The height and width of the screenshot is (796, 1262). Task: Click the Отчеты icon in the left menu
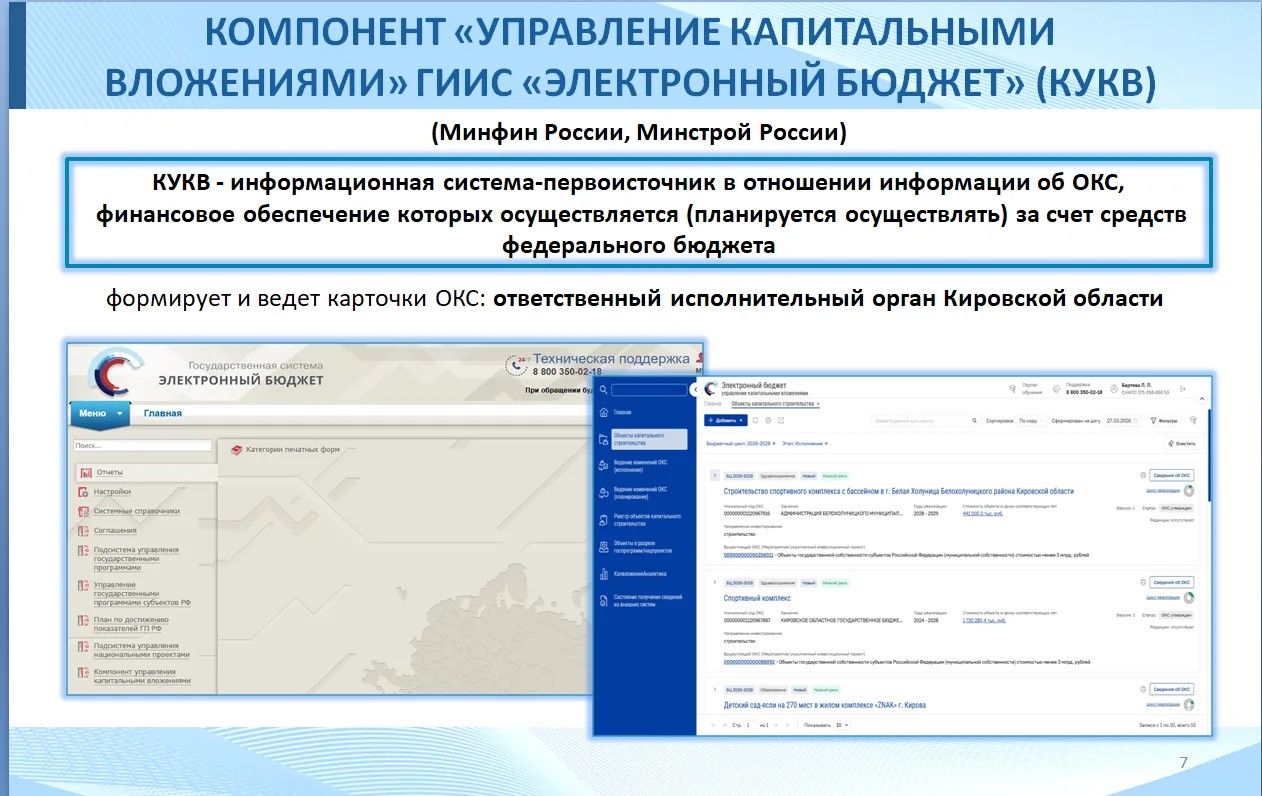pyautogui.click(x=86, y=473)
